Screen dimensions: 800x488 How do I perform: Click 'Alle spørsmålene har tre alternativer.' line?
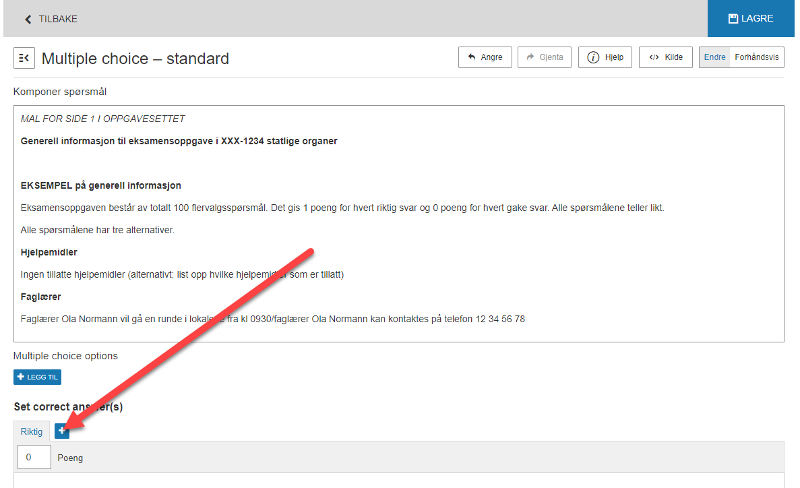click(97, 230)
